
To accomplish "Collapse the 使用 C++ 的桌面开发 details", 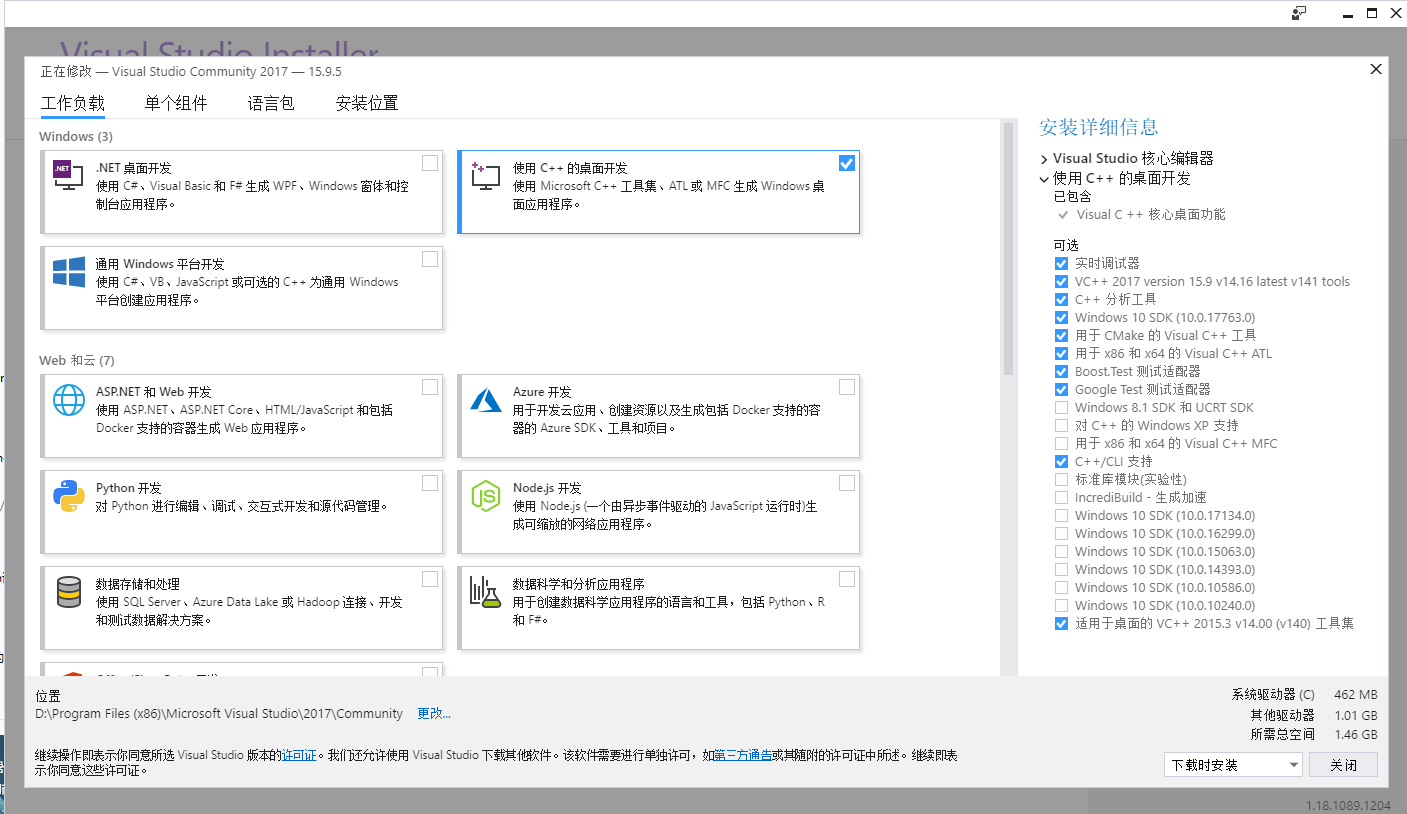I will pos(1043,179).
